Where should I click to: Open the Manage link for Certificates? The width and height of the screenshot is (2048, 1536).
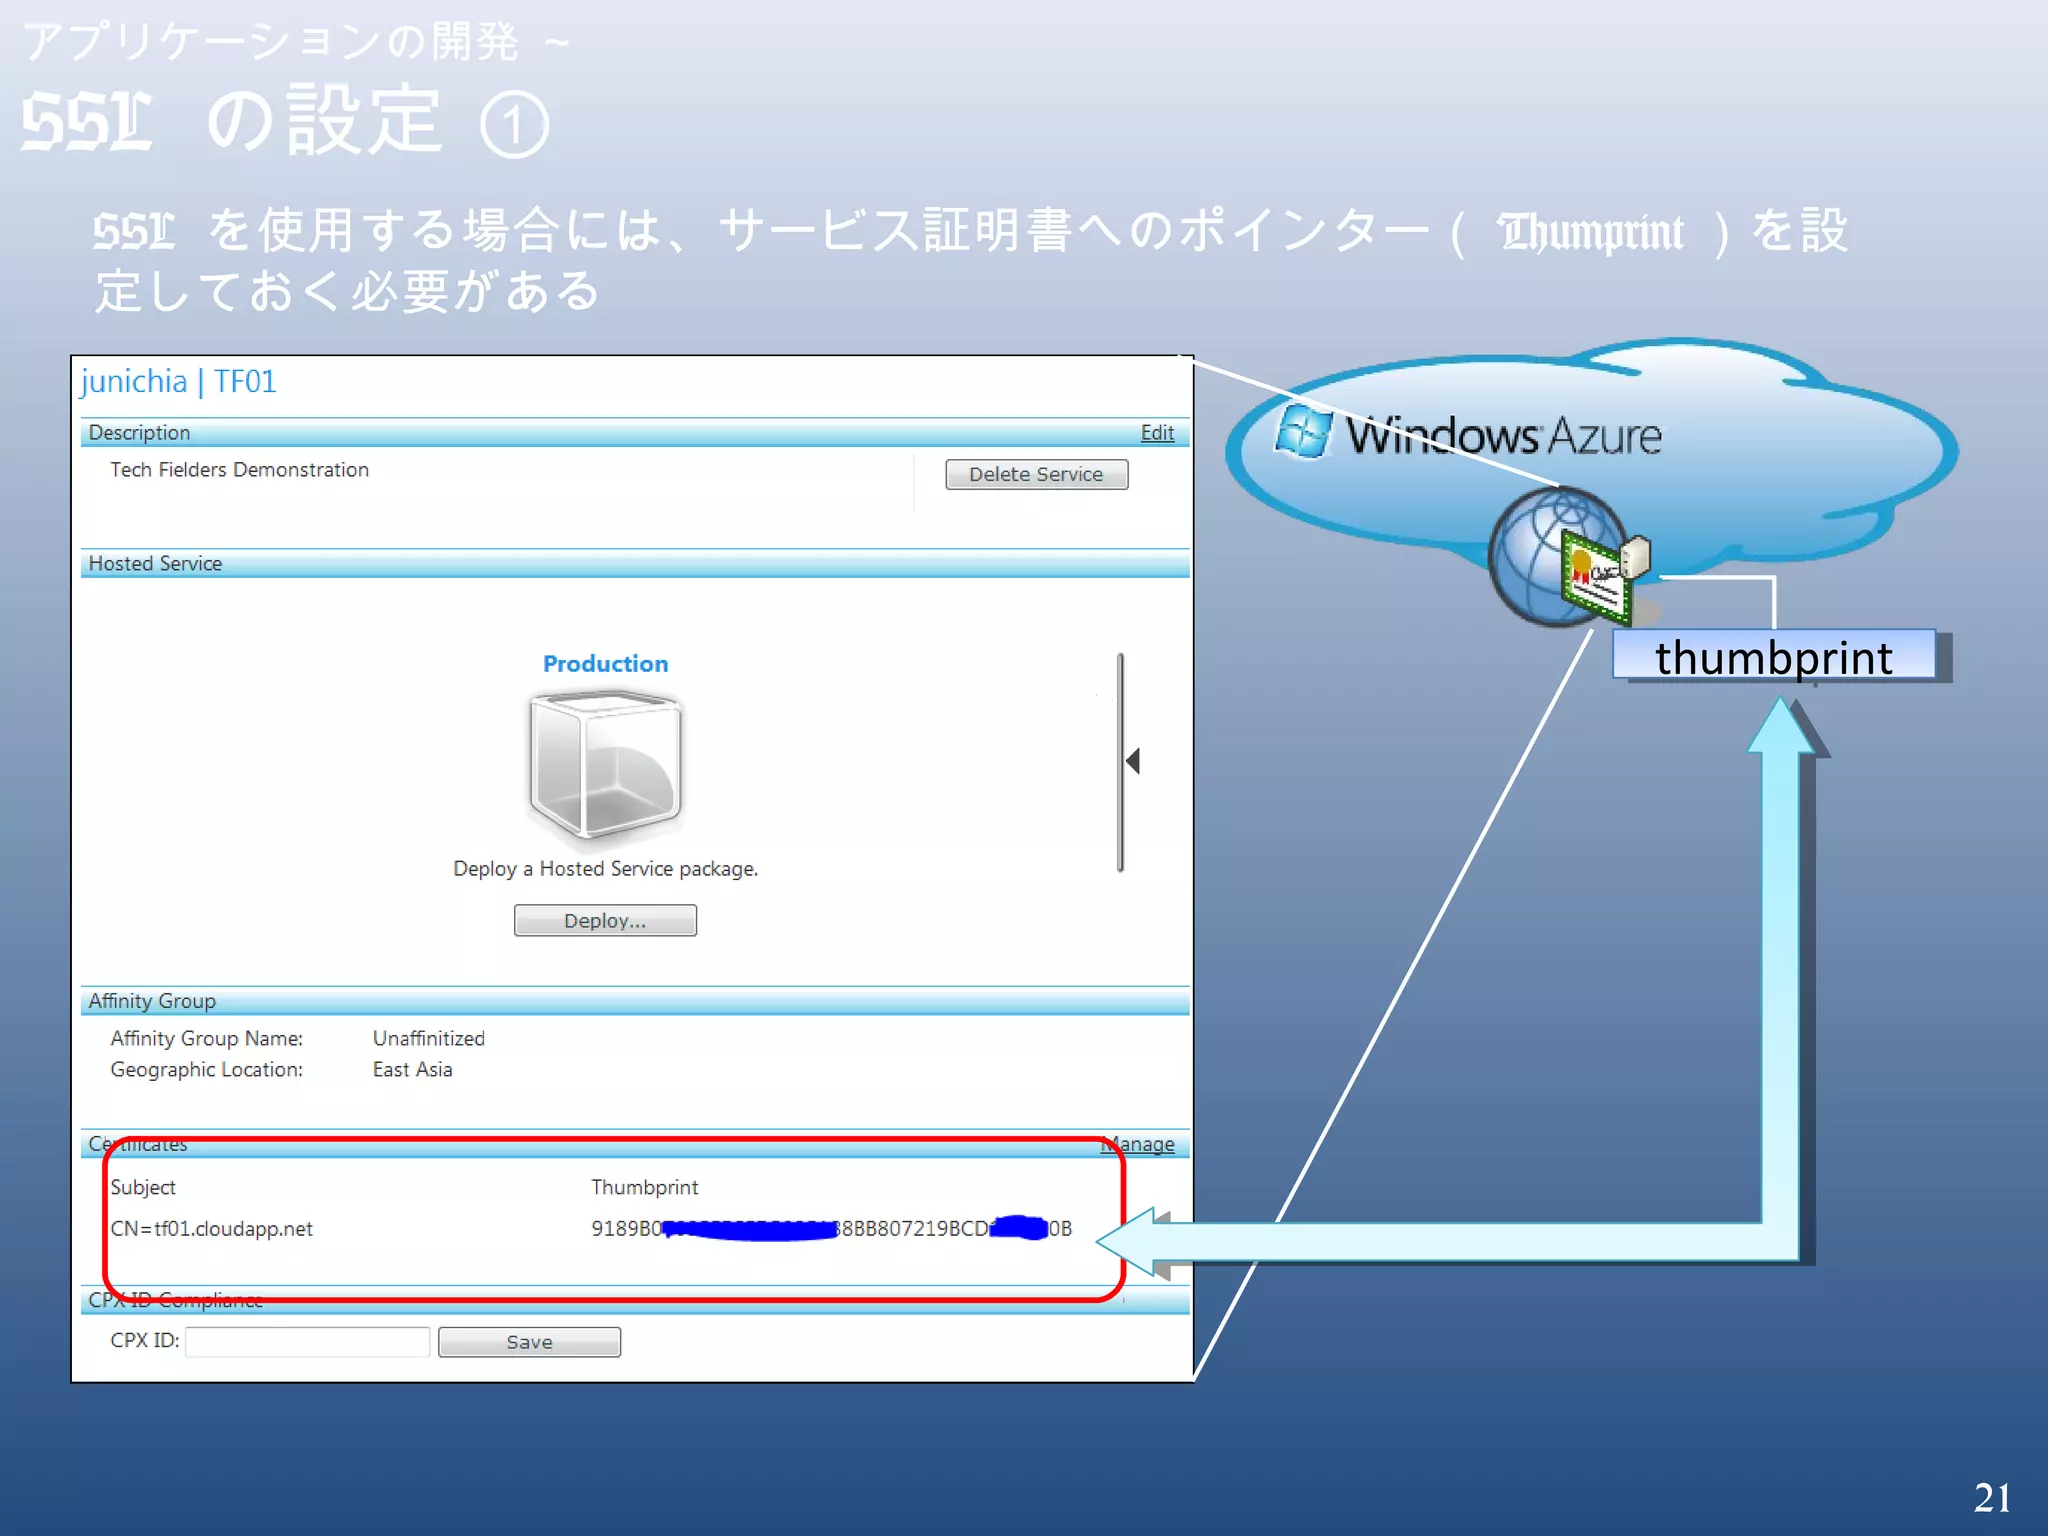[1138, 1144]
